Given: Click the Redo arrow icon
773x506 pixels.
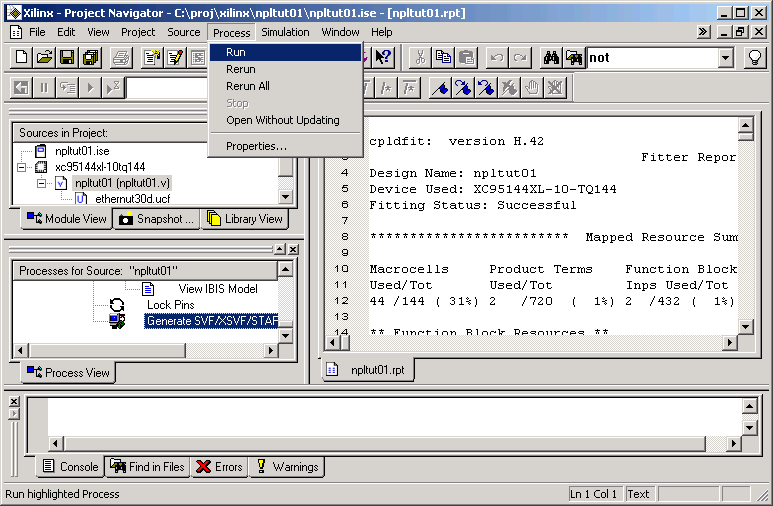Looking at the screenshot, I should [x=520, y=58].
